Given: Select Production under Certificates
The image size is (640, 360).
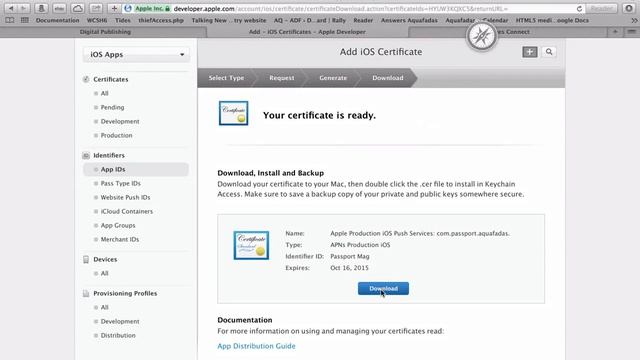Looking at the screenshot, I should pos(116,135).
